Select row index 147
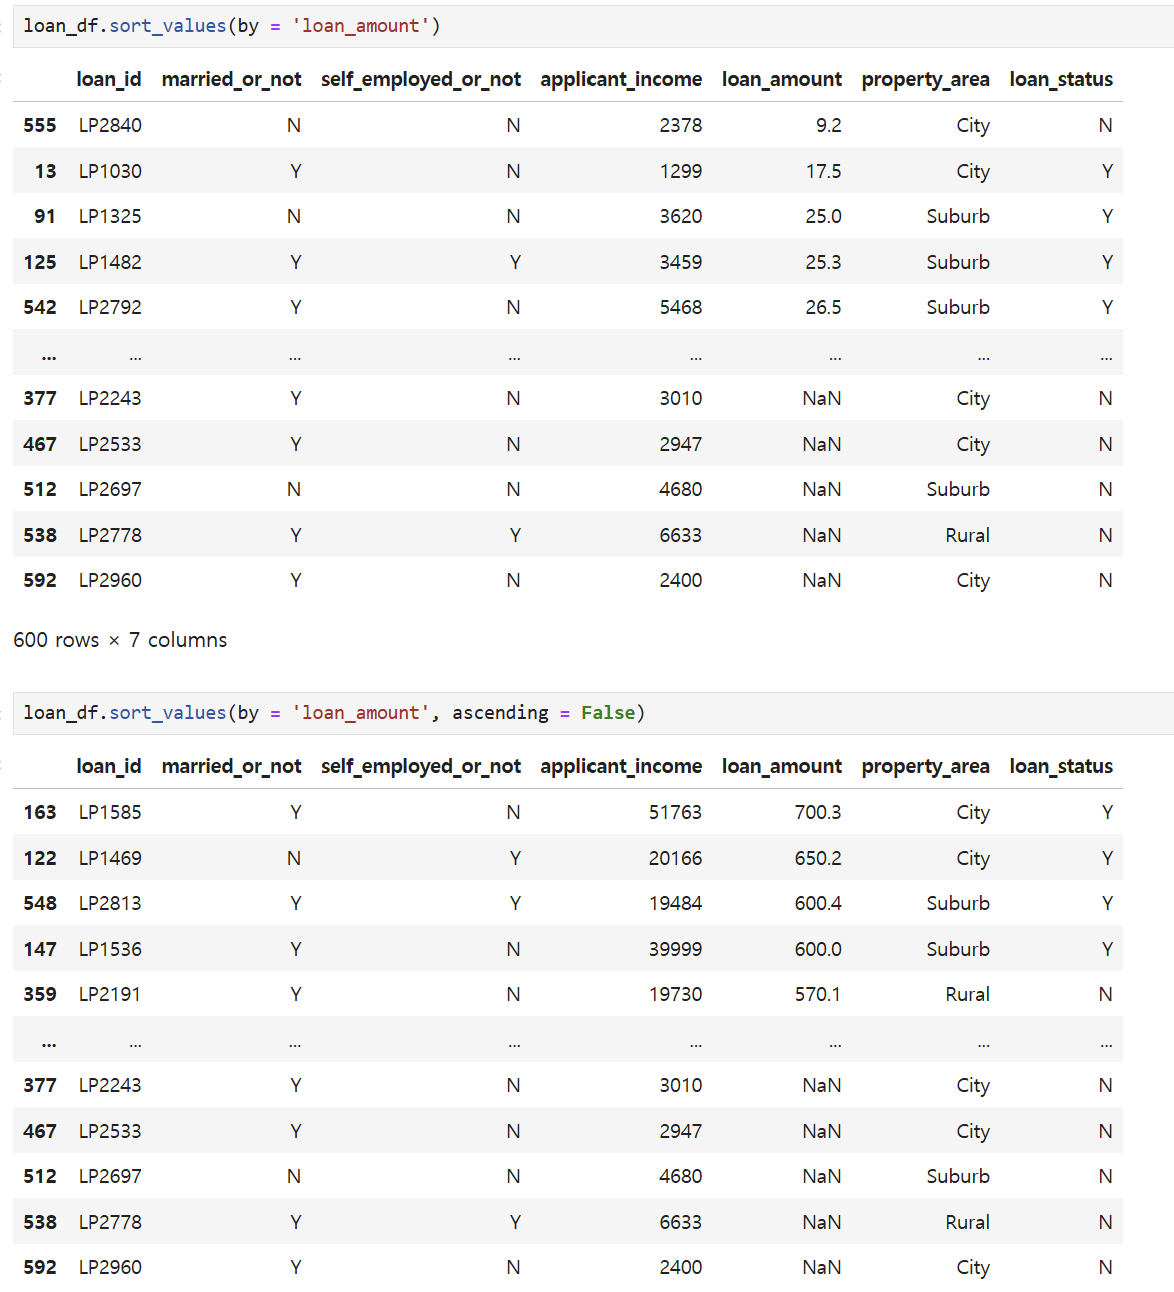This screenshot has height=1292, width=1174. click(40, 949)
